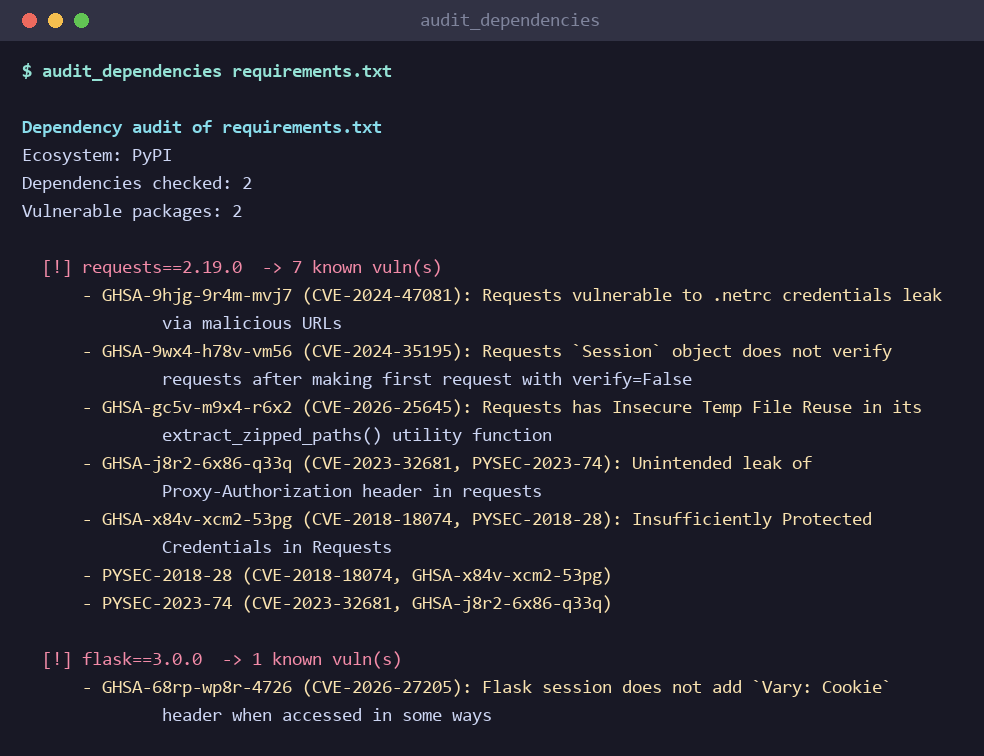Click the 'Dependencies checked: 2' line
This screenshot has height=756, width=984.
click(x=137, y=183)
